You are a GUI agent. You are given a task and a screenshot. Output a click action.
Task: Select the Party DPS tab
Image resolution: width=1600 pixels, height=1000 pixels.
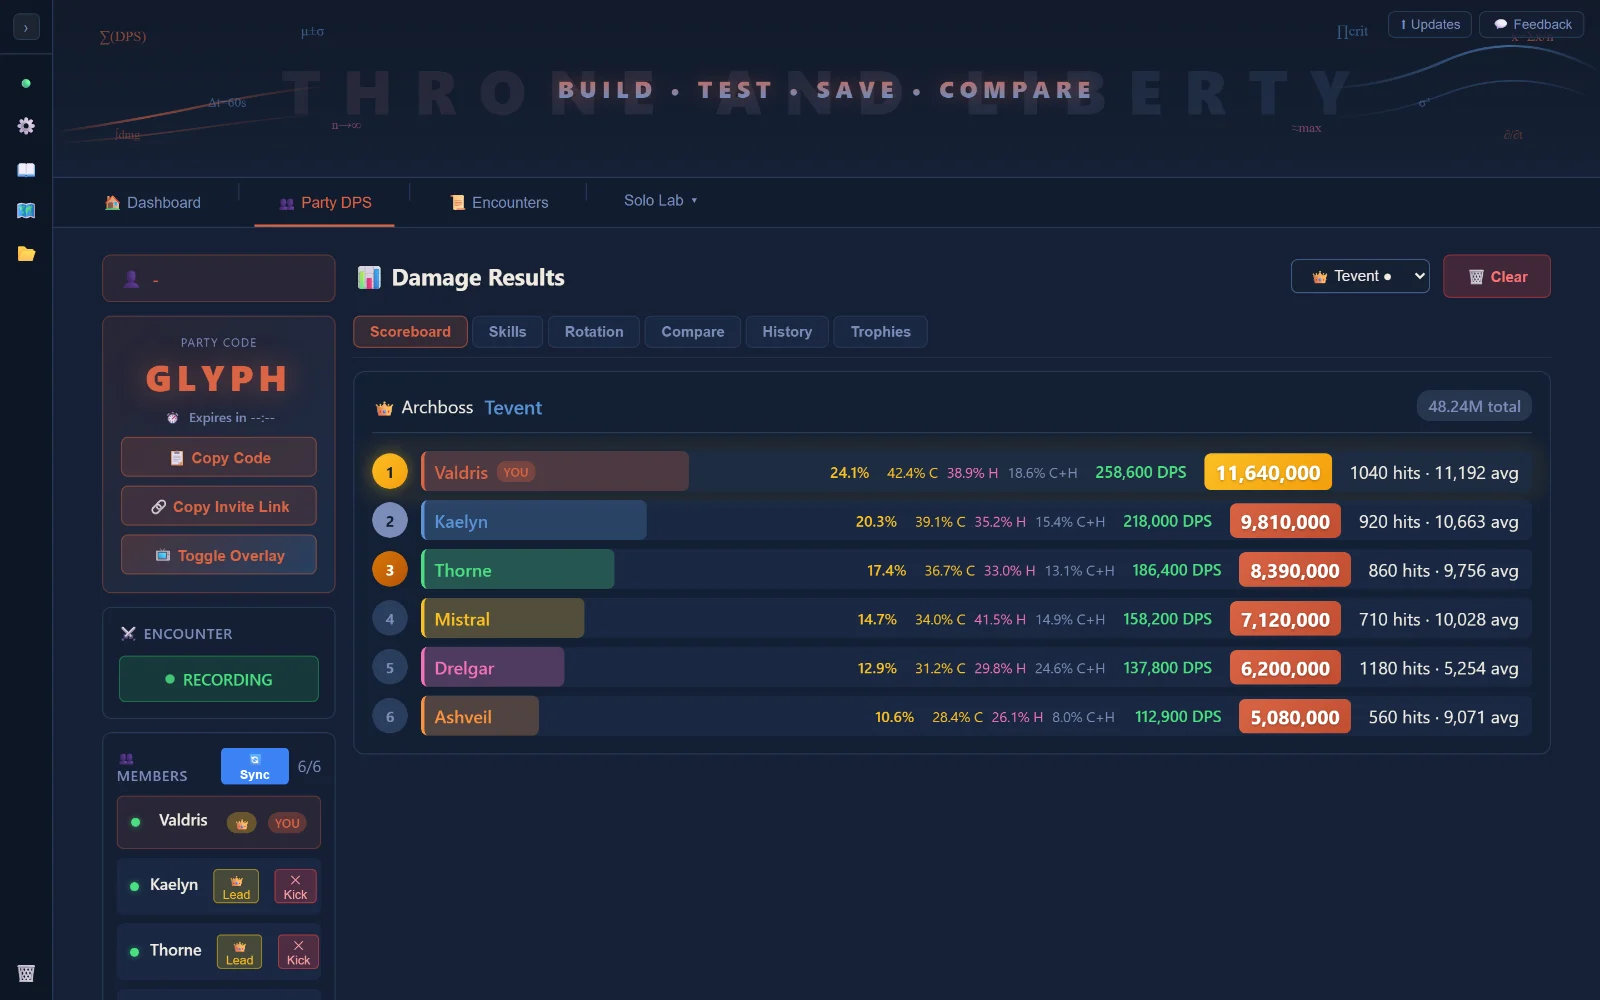click(x=325, y=202)
